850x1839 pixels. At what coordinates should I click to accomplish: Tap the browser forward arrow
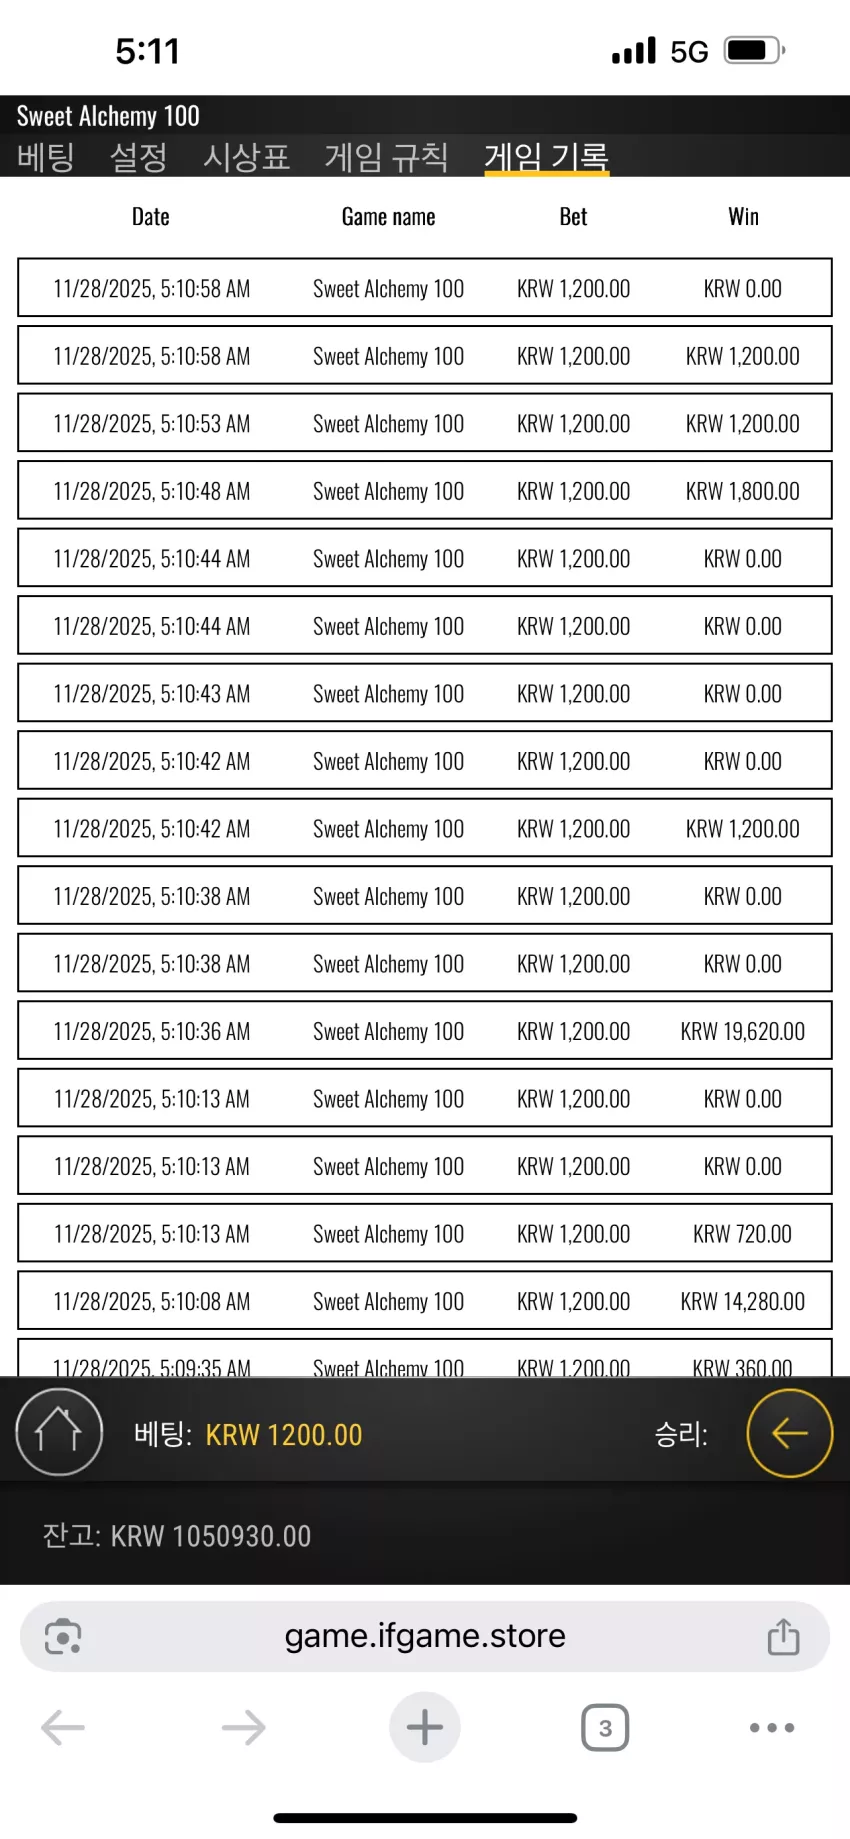click(x=243, y=1727)
